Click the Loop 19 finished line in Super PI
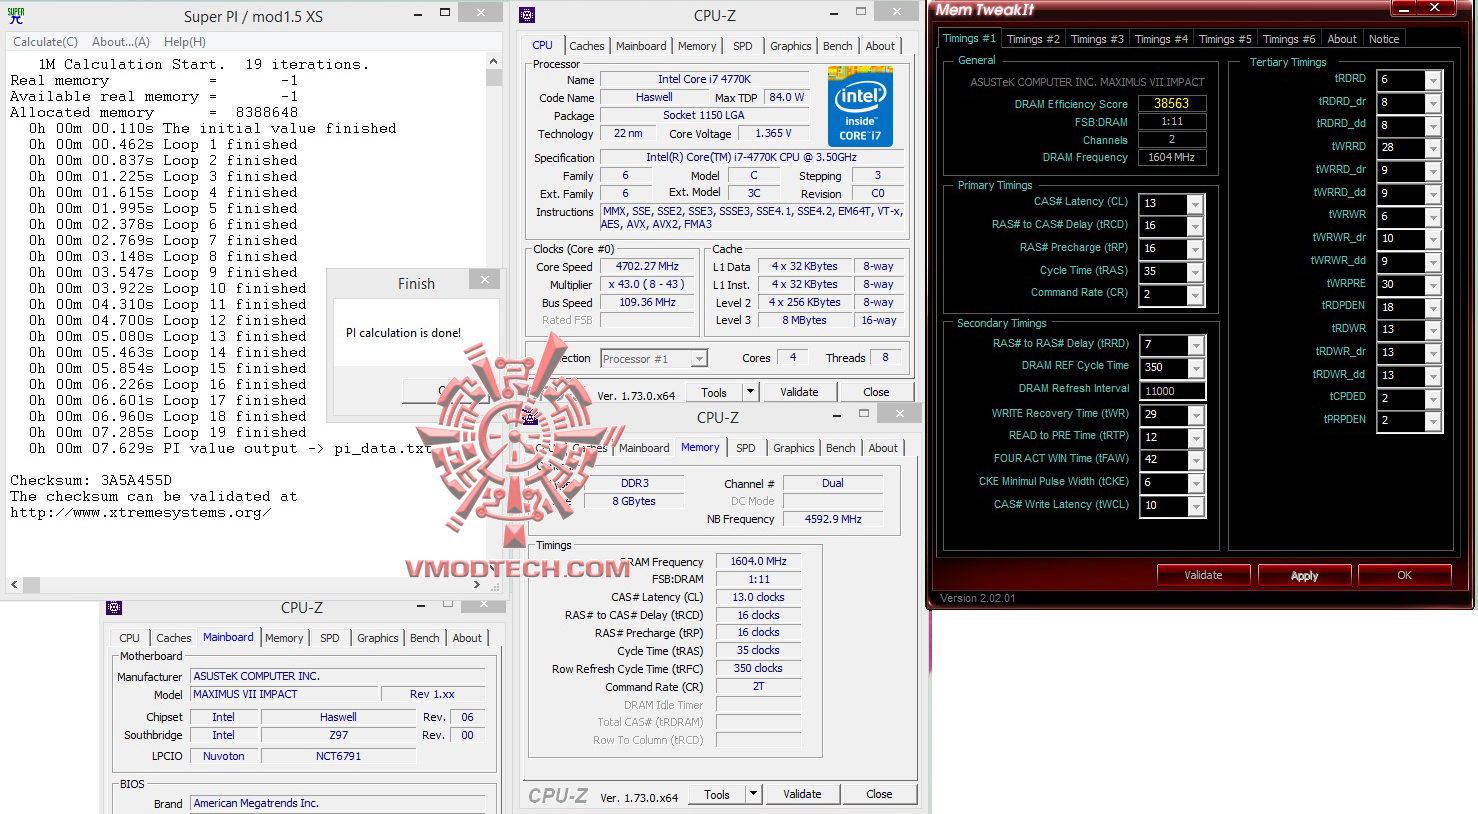The width and height of the screenshot is (1478, 814). point(168,433)
